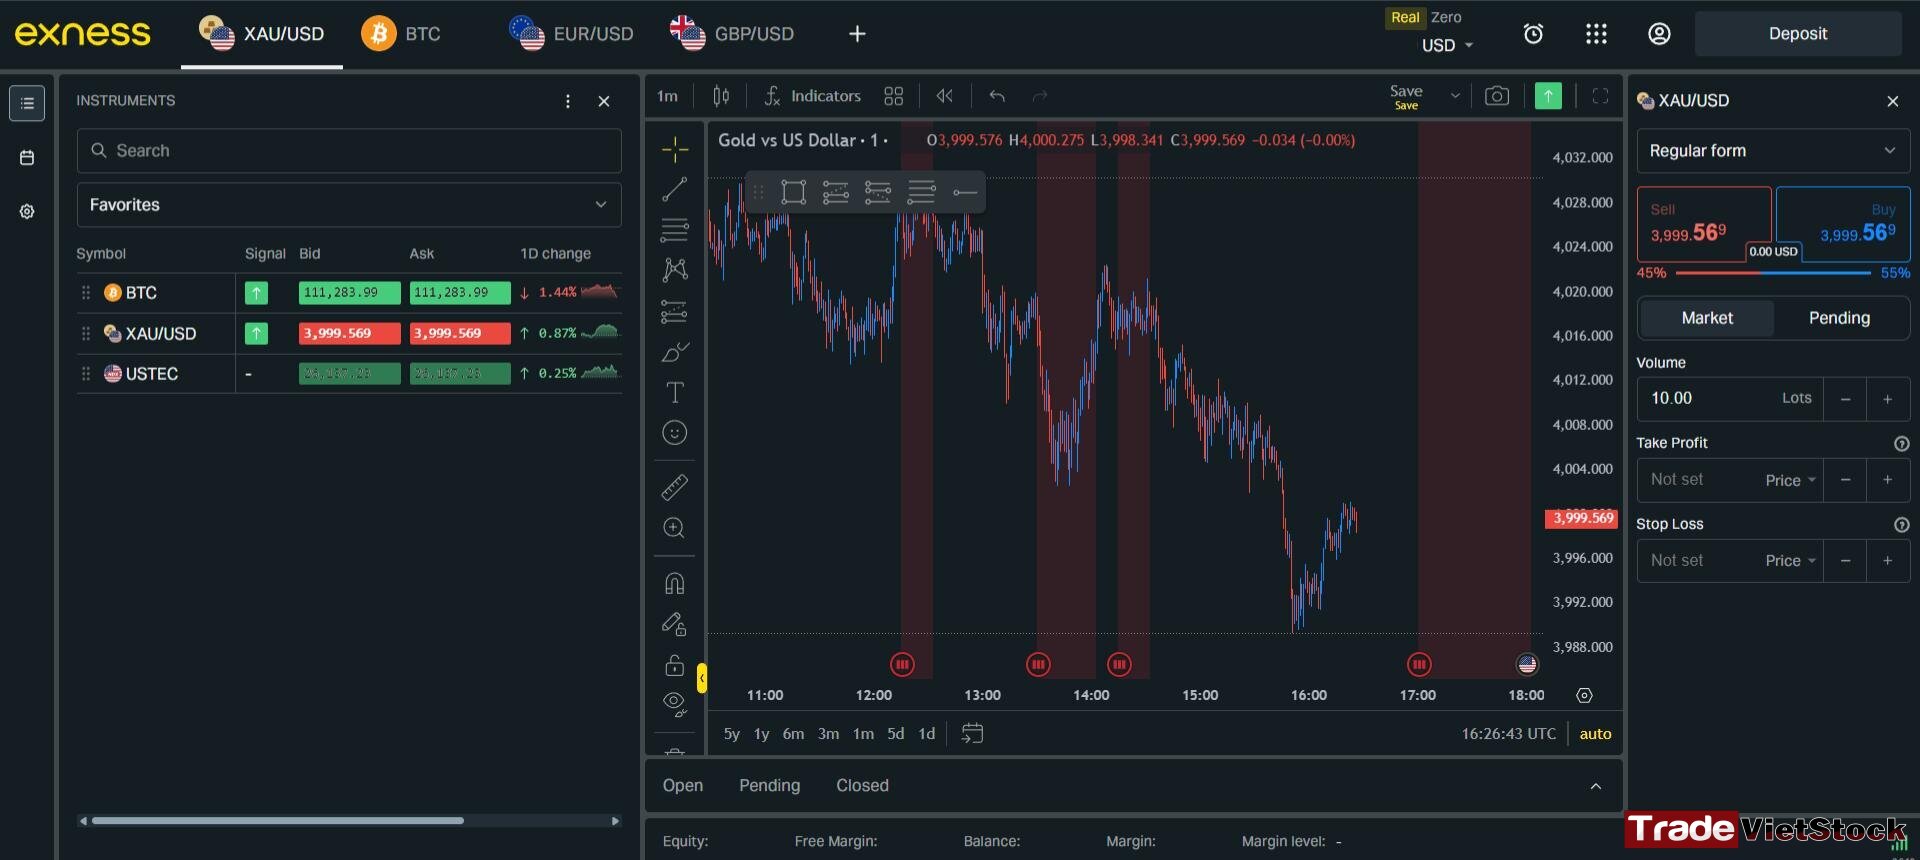Select the crosshair cursor tool

[675, 149]
